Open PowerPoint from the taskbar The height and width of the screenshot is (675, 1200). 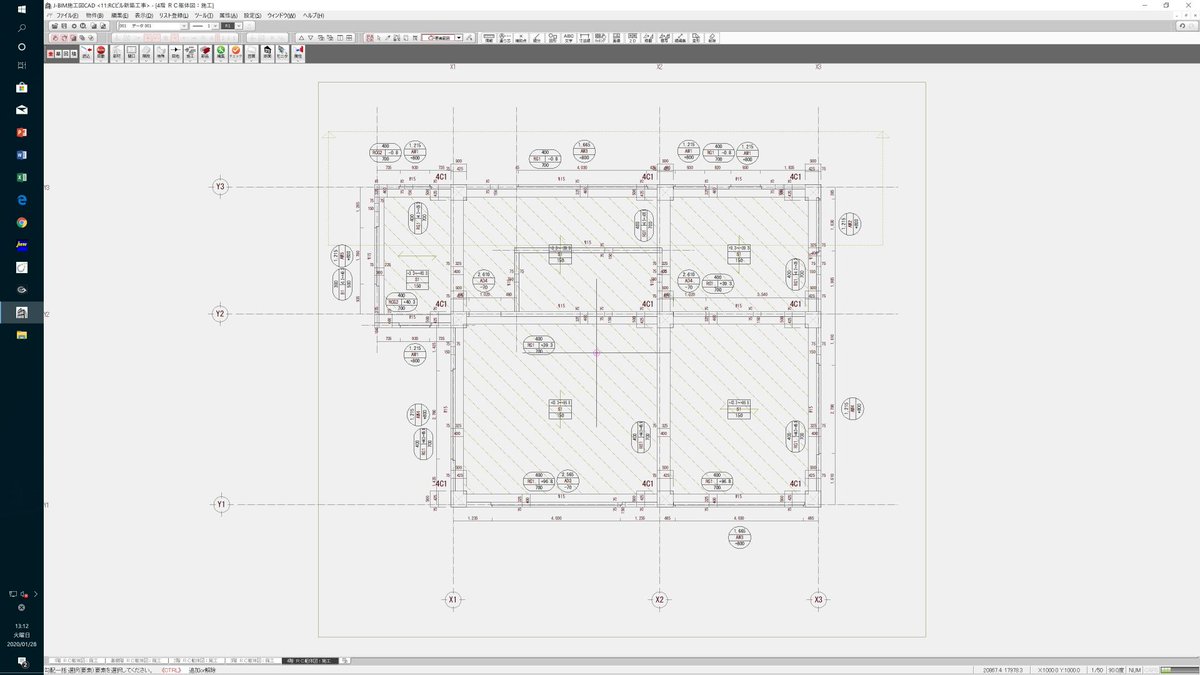(21, 132)
